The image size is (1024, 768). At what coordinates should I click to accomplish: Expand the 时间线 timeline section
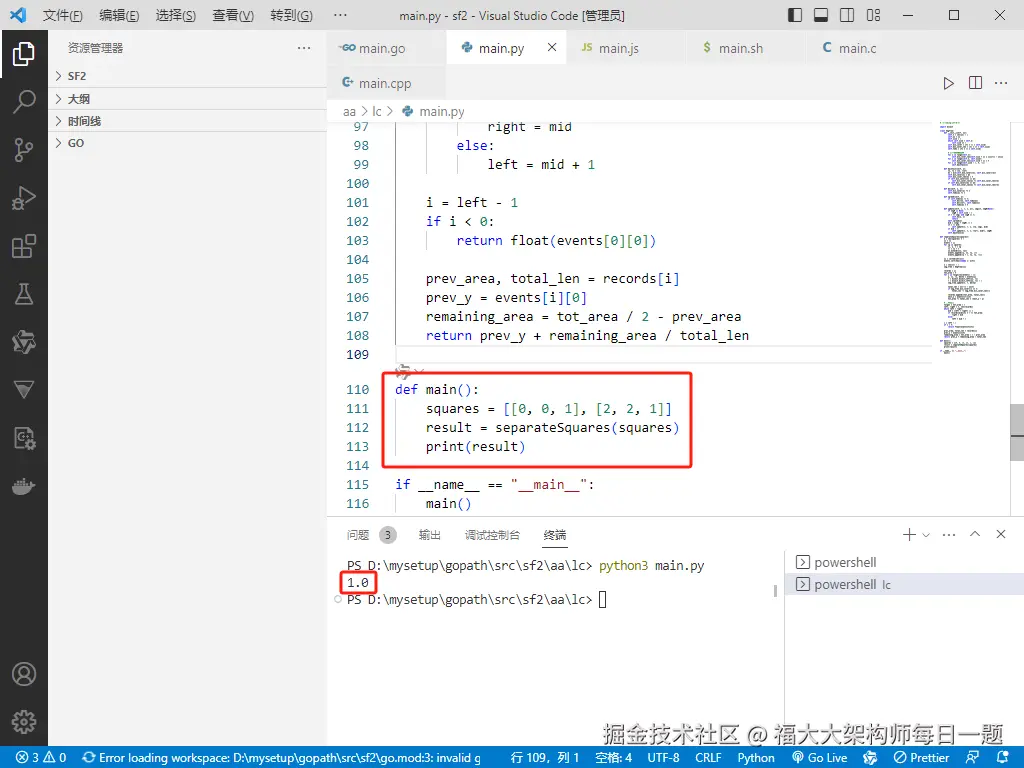pyautogui.click(x=187, y=121)
